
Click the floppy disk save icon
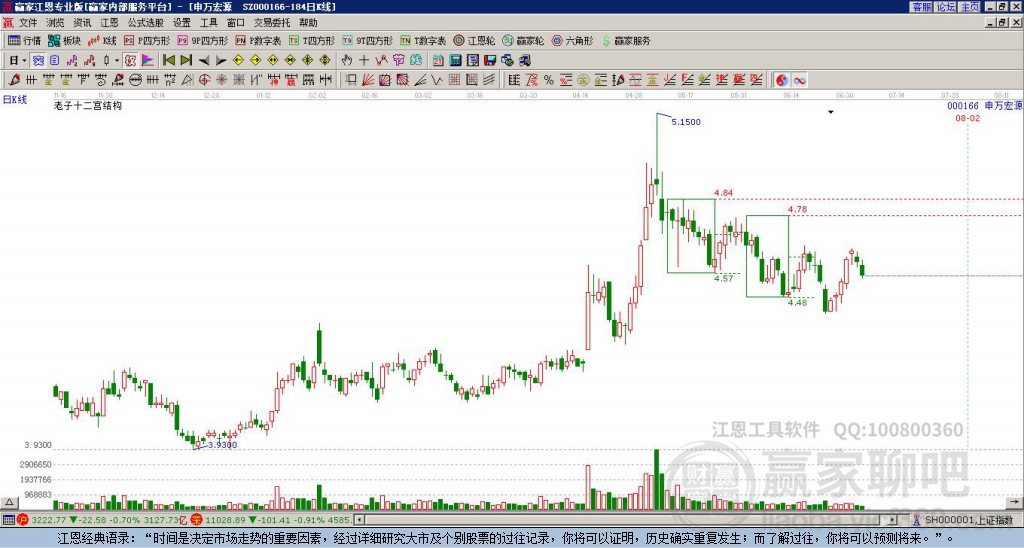490,60
